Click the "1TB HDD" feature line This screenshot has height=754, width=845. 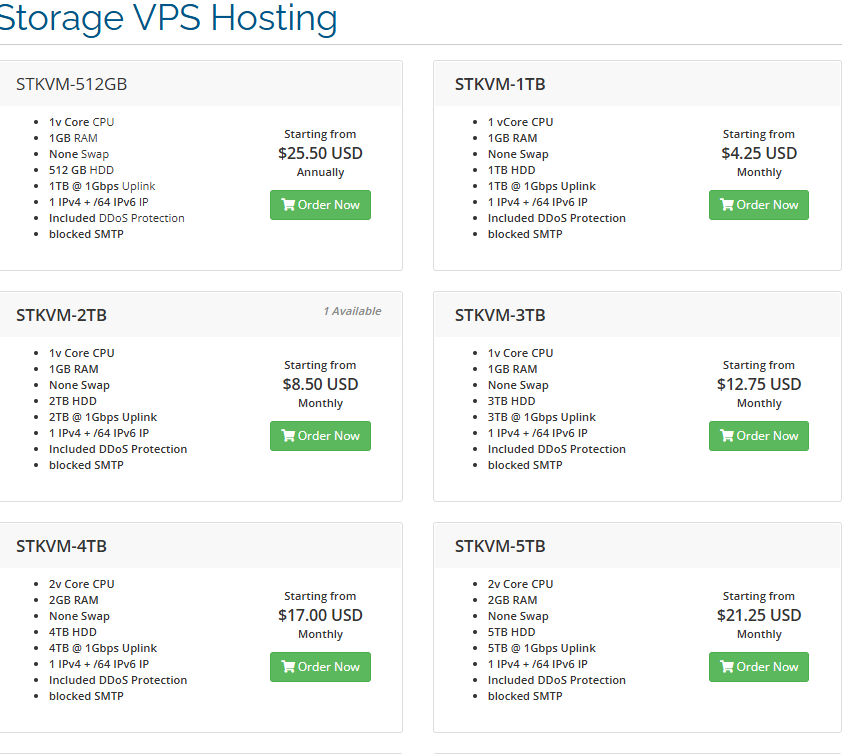[x=511, y=170]
